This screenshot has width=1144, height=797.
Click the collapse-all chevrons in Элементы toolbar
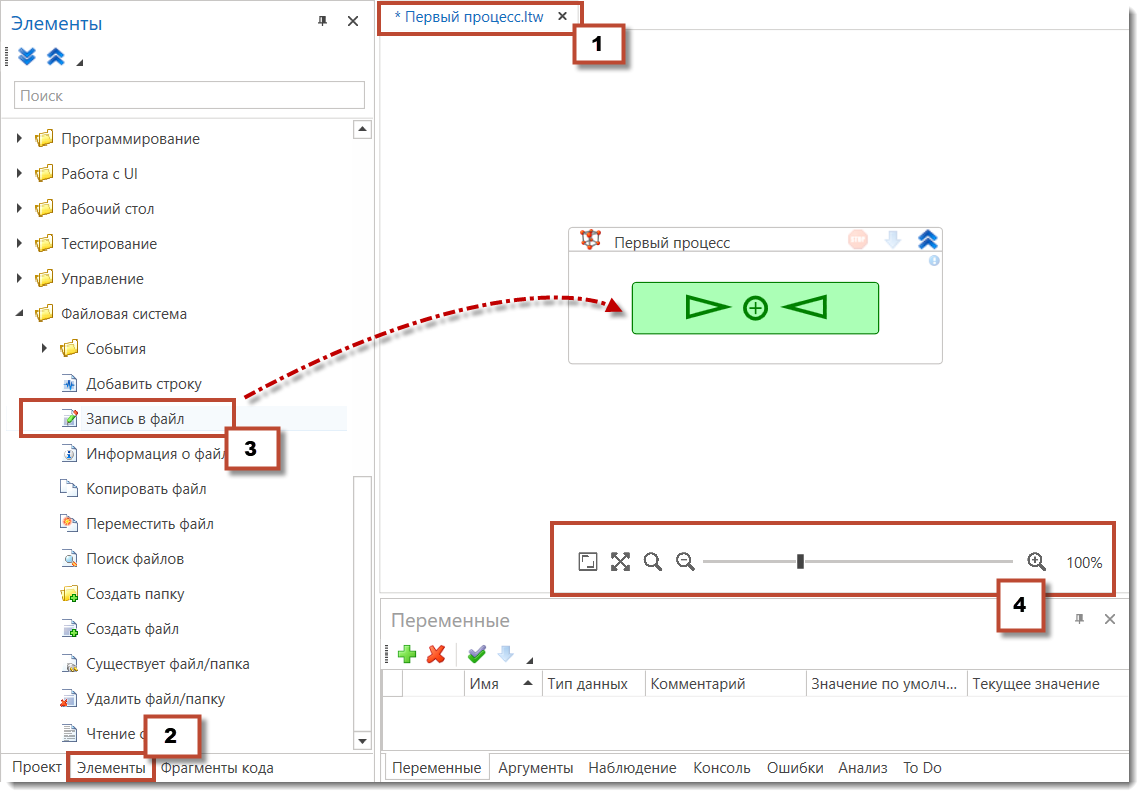(x=55, y=56)
